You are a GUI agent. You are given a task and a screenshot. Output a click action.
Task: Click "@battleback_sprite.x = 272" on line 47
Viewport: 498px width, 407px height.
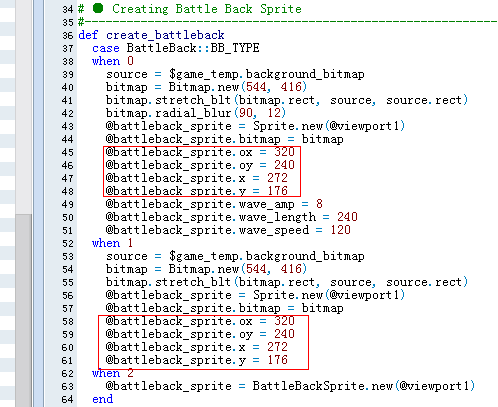tap(197, 178)
